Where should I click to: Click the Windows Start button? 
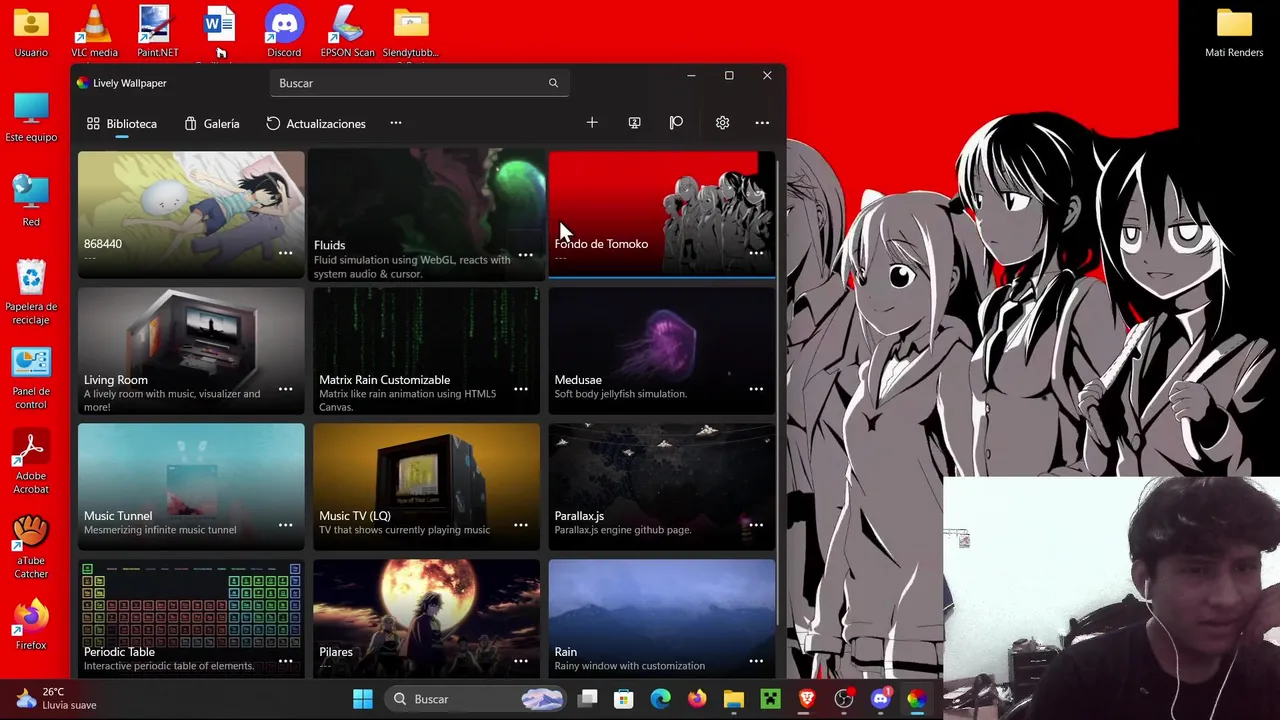point(363,699)
